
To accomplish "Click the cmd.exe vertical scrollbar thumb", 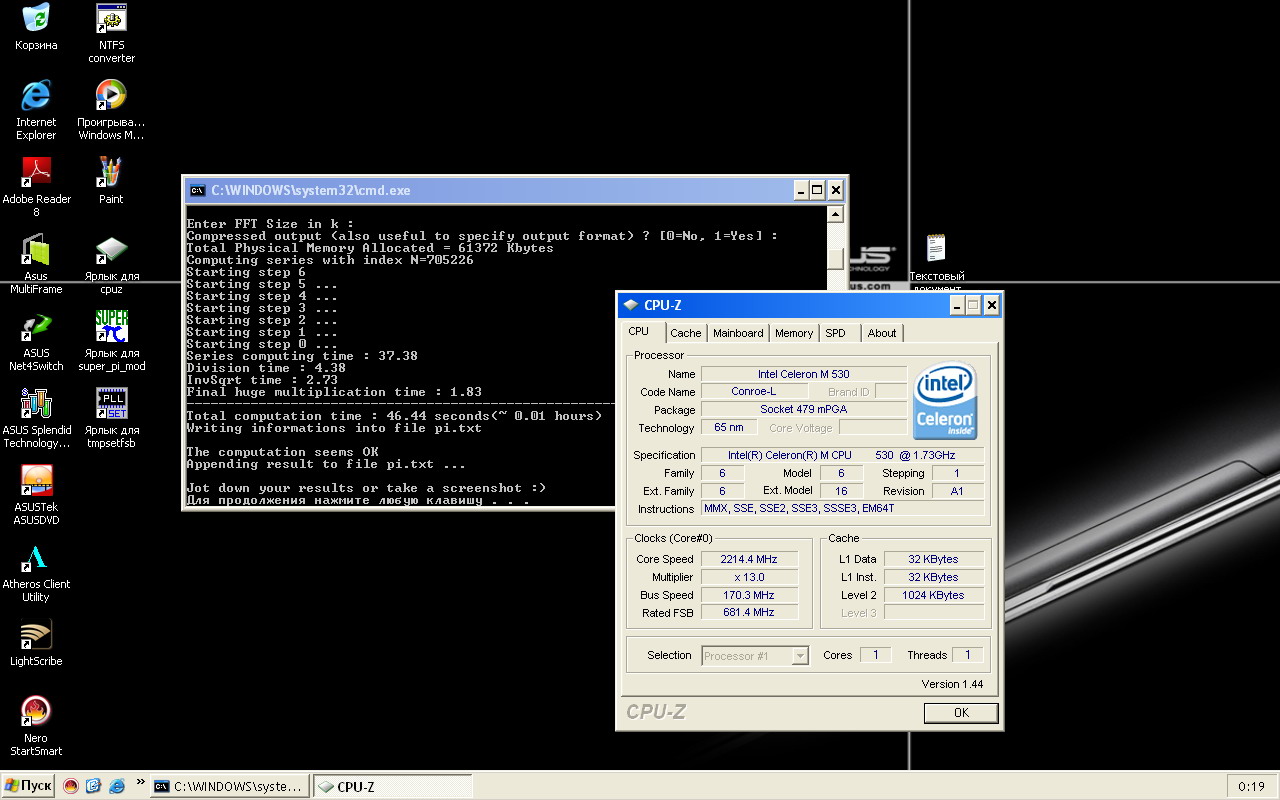I will tap(836, 259).
